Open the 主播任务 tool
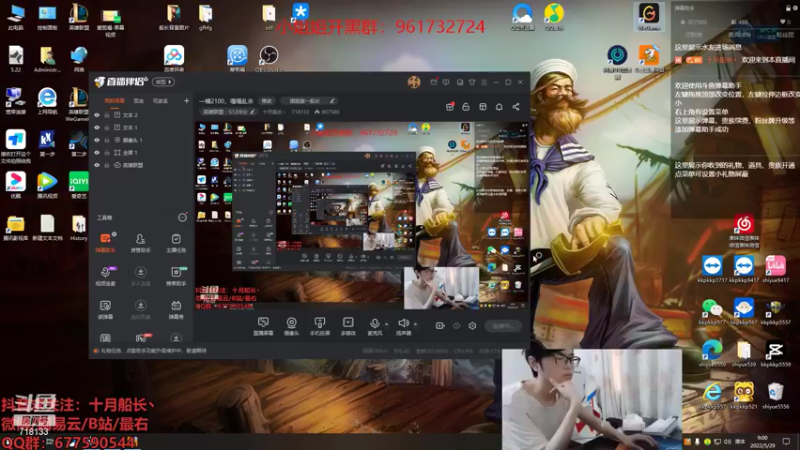This screenshot has width=800, height=450. pyautogui.click(x=176, y=243)
